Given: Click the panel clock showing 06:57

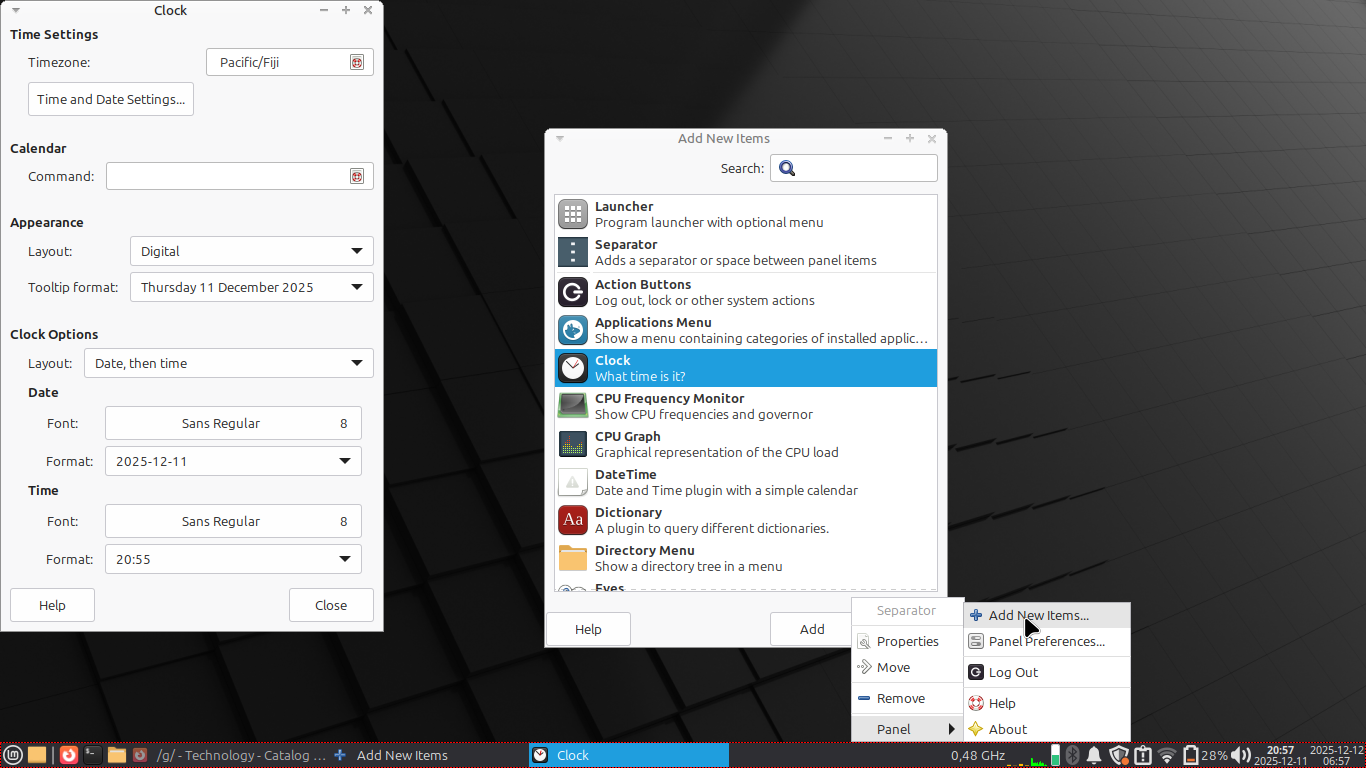Looking at the screenshot, I should pyautogui.click(x=1337, y=755).
